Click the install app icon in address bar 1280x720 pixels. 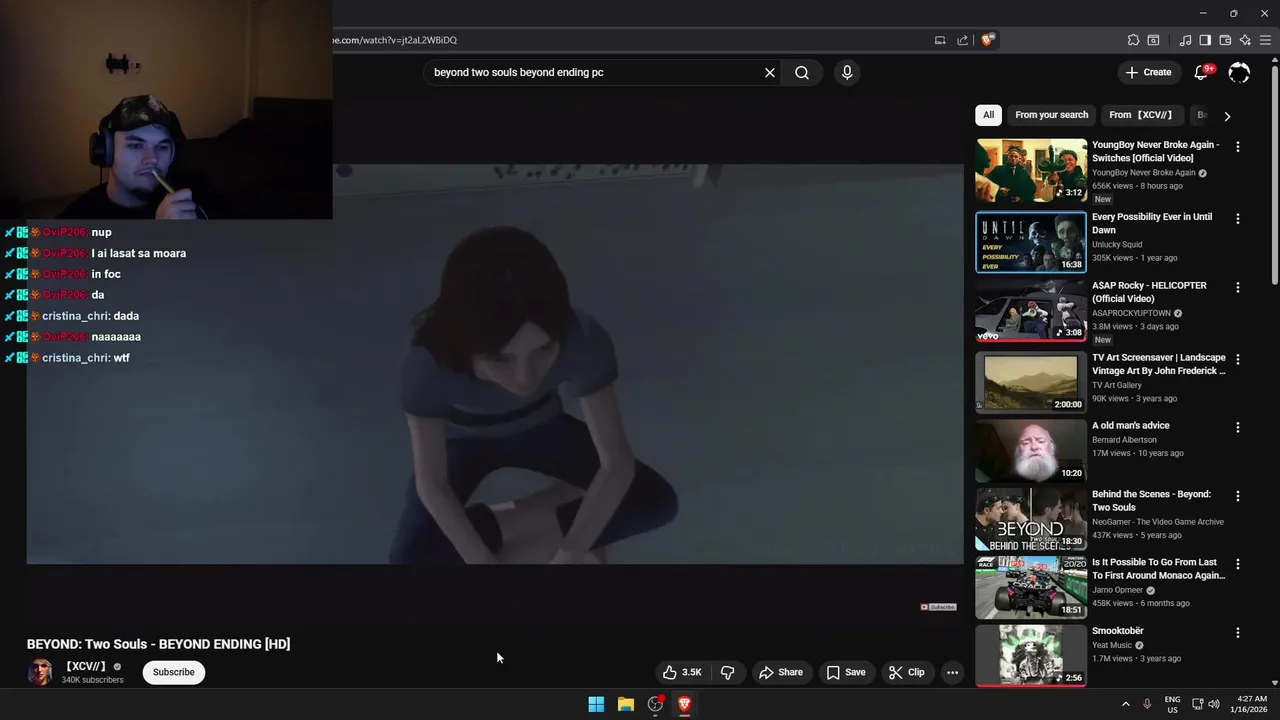tap(940, 40)
